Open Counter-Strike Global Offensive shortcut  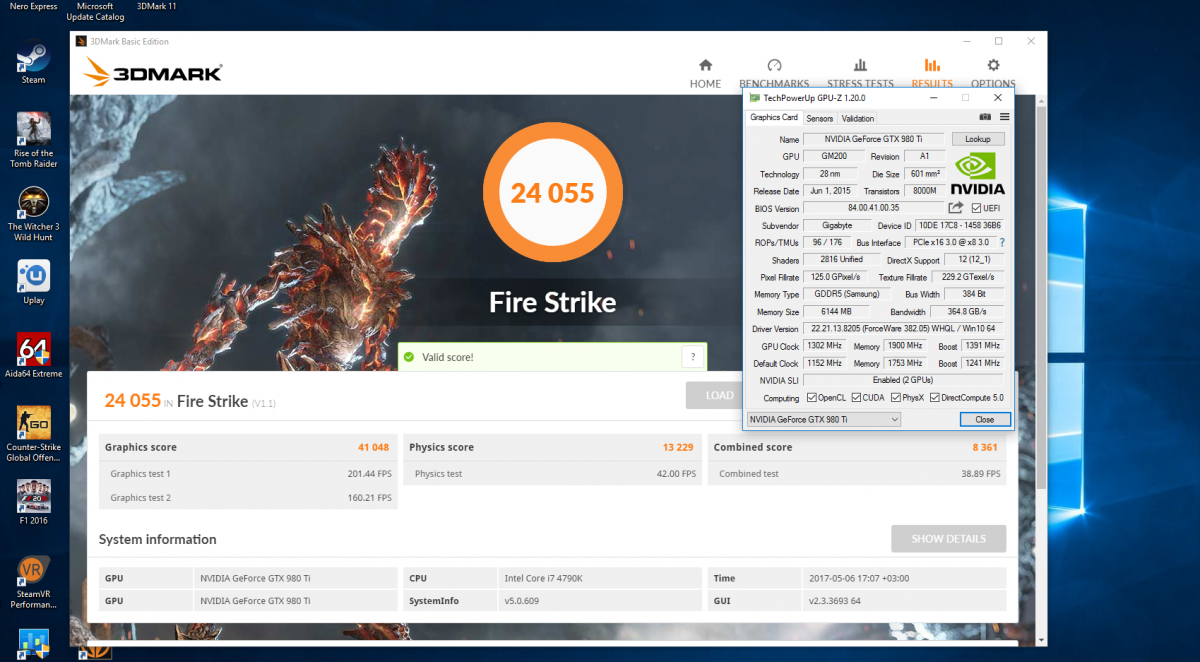[33, 434]
